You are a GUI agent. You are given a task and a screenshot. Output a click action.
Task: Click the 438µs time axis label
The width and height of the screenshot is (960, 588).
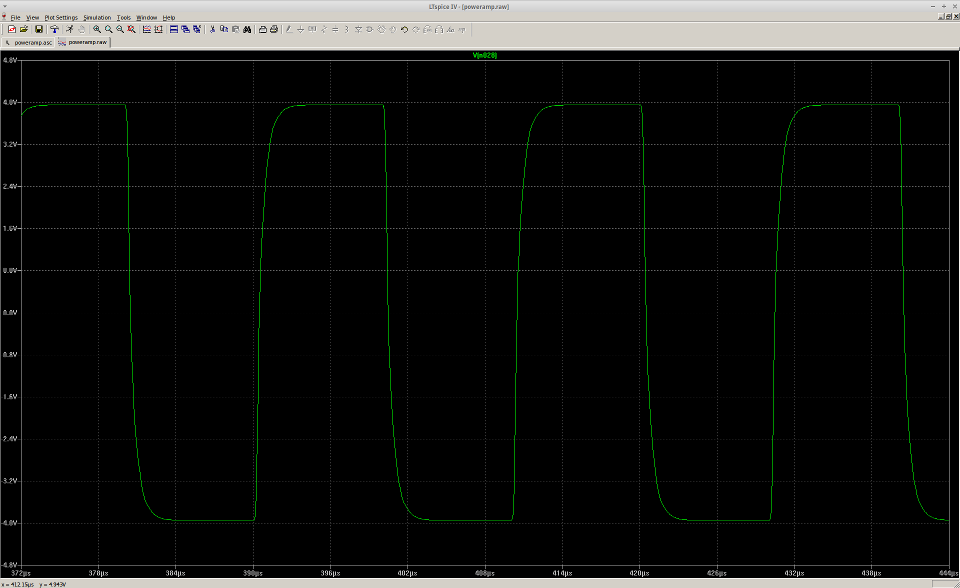[x=871, y=573]
